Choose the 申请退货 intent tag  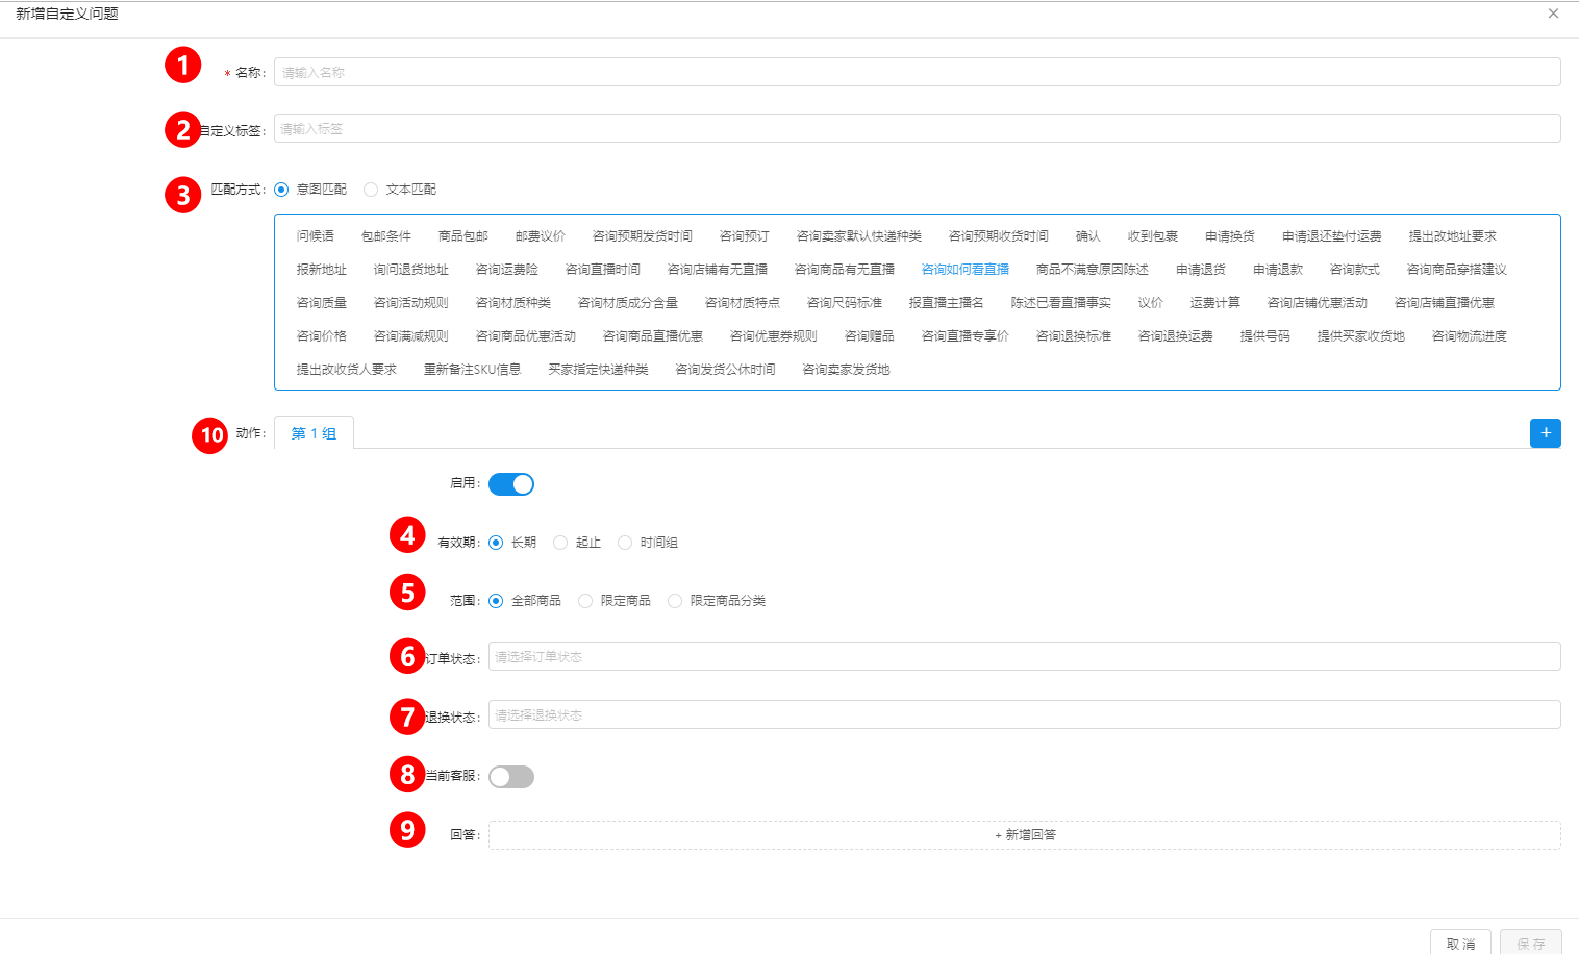click(x=1201, y=269)
